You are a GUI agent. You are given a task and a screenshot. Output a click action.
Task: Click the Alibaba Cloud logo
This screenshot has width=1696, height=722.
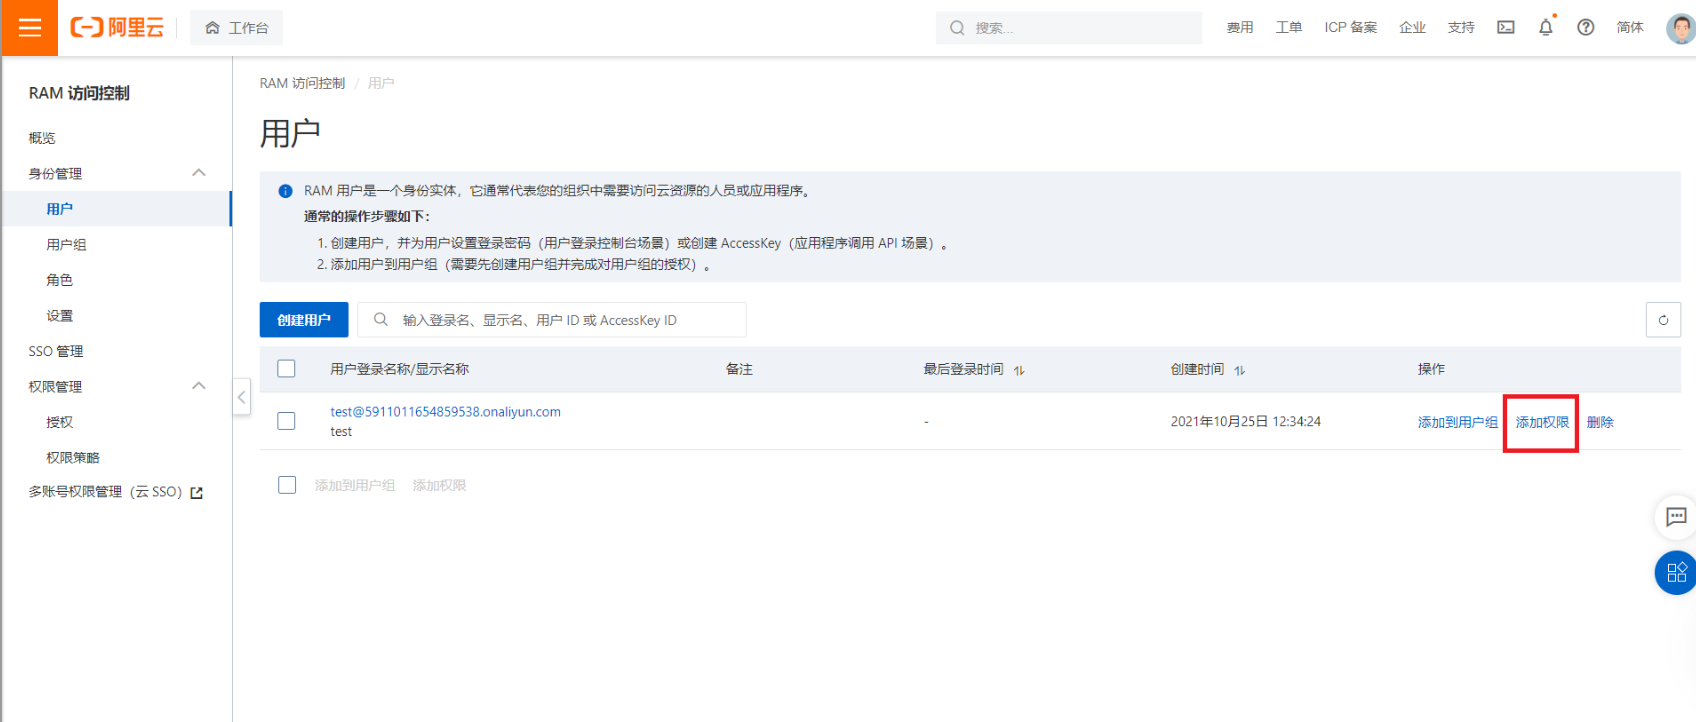point(117,28)
